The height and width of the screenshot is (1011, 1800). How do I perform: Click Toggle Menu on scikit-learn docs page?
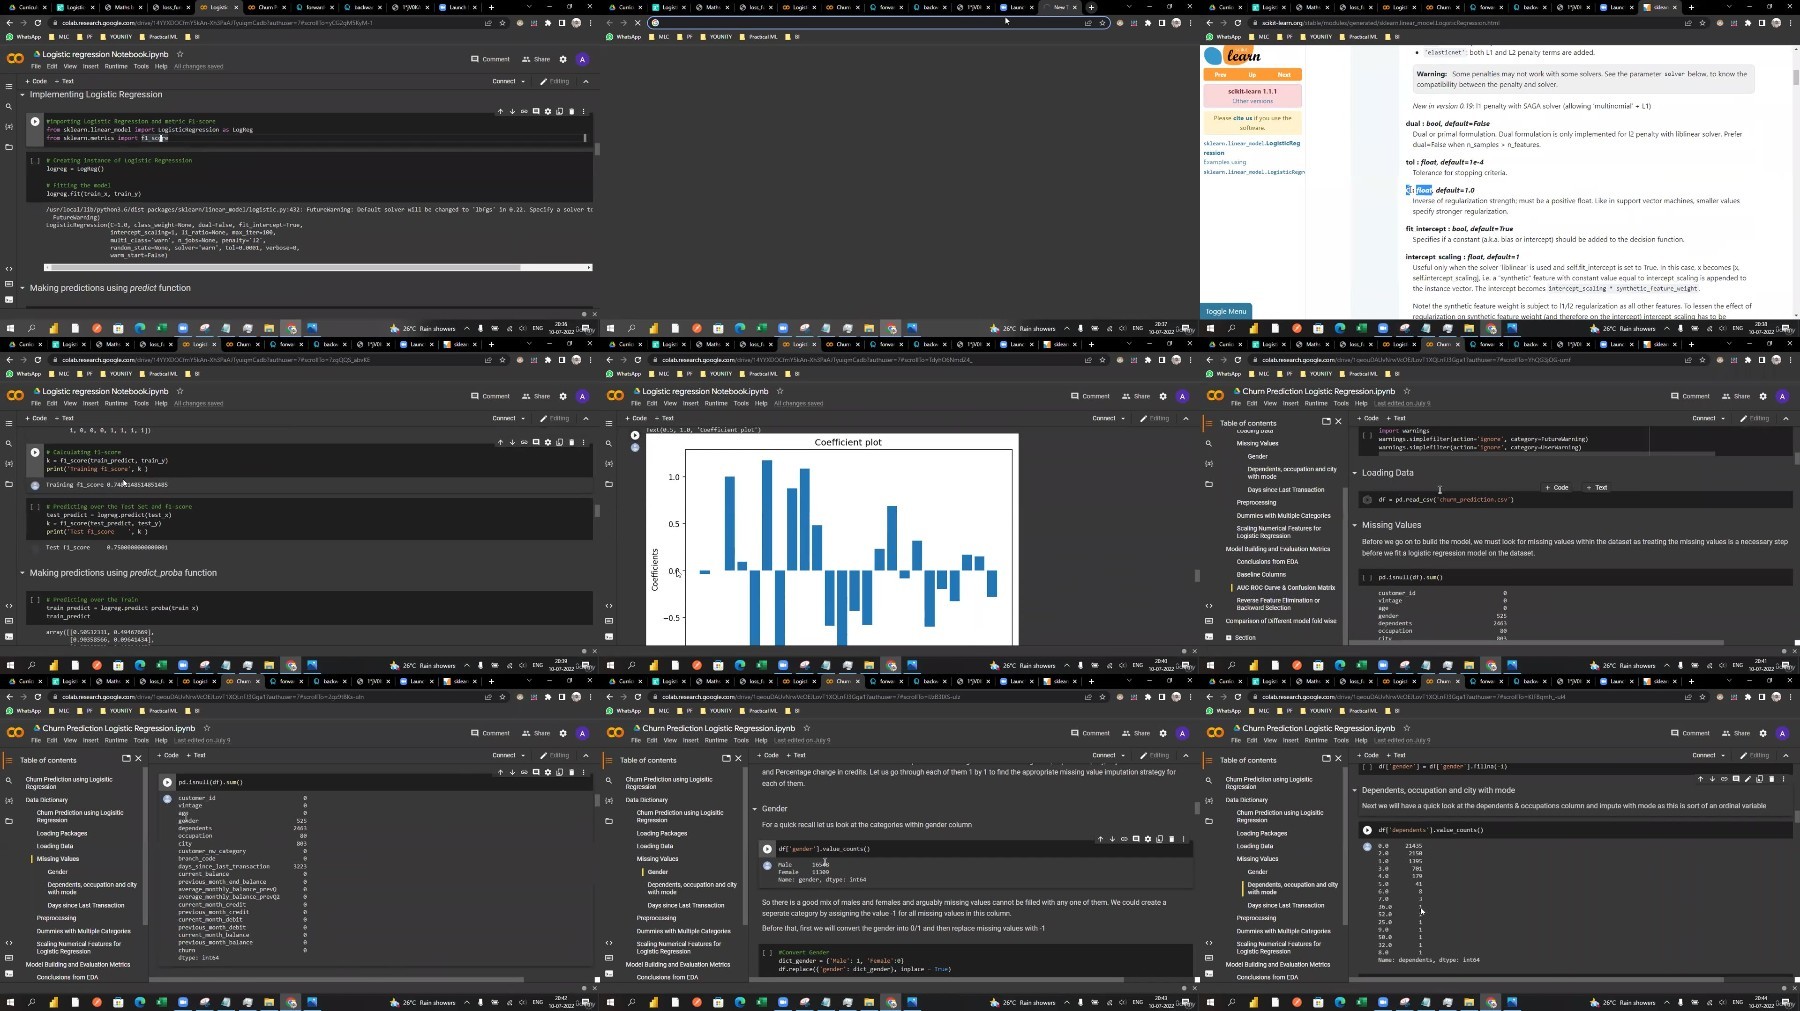tap(1226, 311)
